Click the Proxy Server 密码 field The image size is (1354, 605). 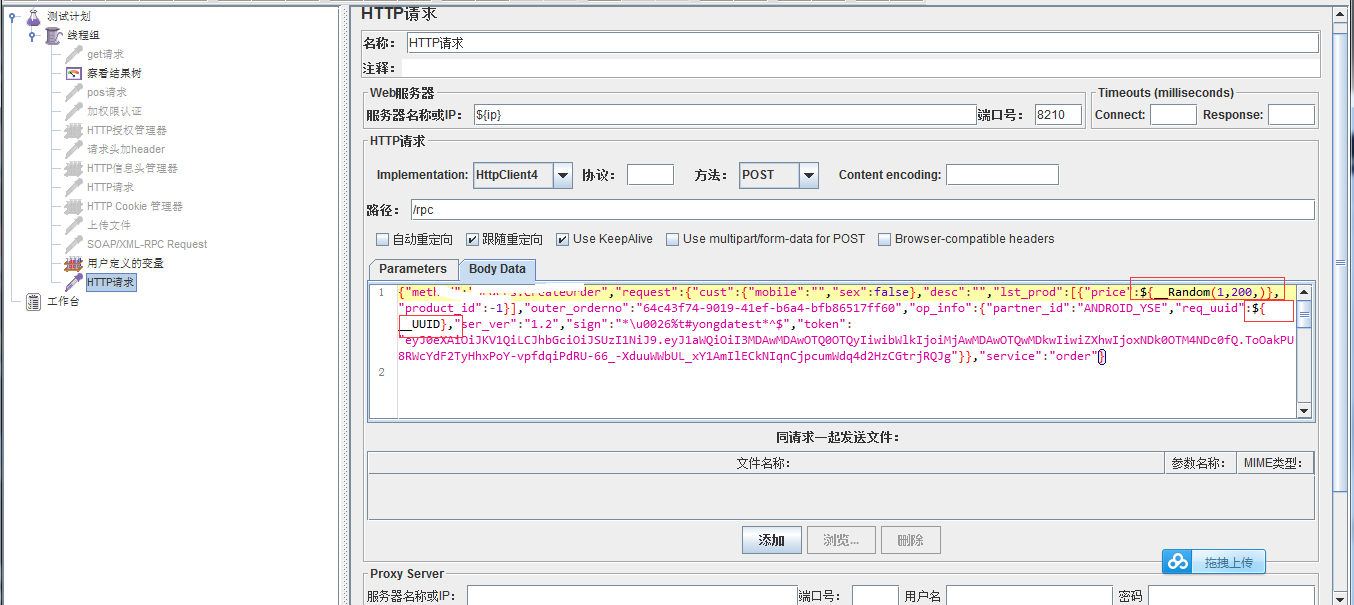(x=1232, y=596)
